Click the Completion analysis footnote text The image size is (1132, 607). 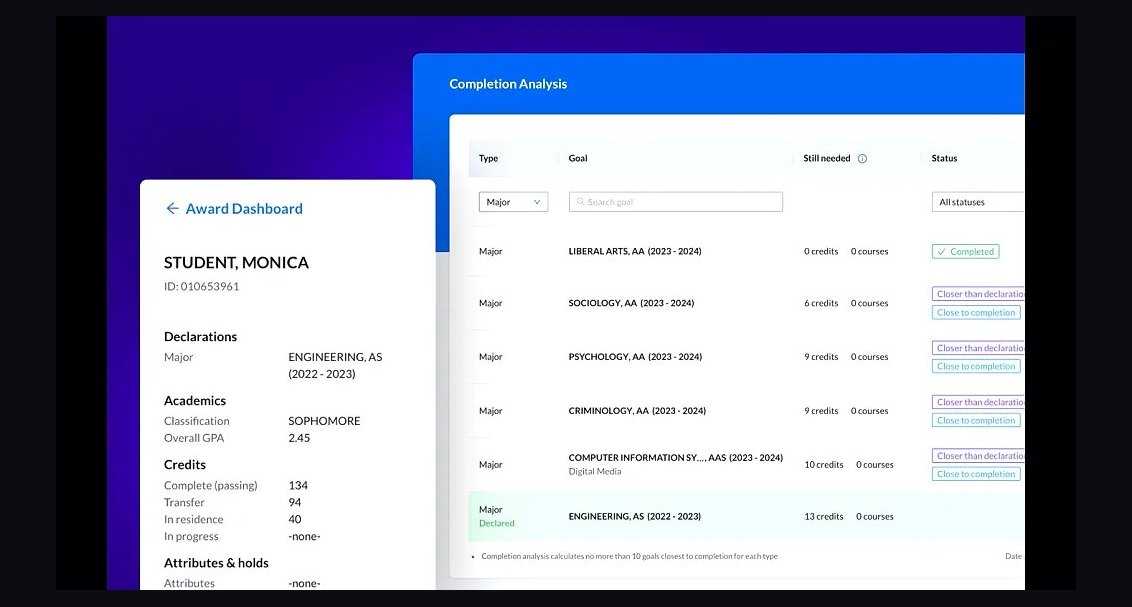pyautogui.click(x=630, y=556)
